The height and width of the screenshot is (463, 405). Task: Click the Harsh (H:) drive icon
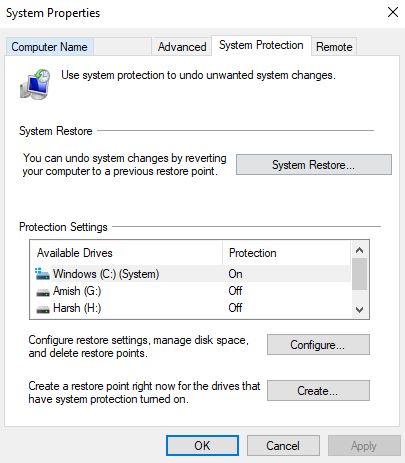[x=43, y=309]
